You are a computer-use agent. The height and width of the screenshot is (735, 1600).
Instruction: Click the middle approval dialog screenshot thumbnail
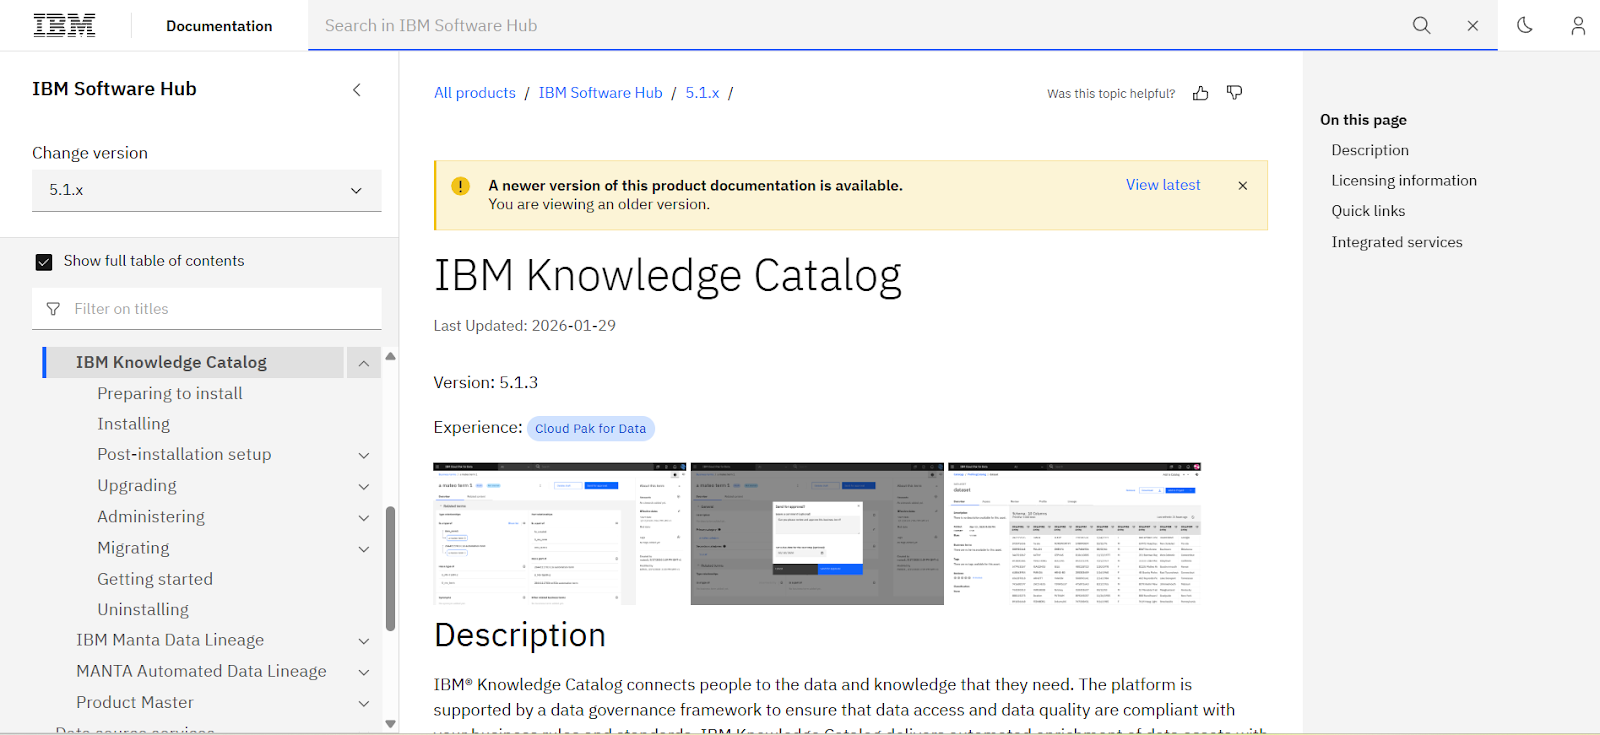[817, 534]
